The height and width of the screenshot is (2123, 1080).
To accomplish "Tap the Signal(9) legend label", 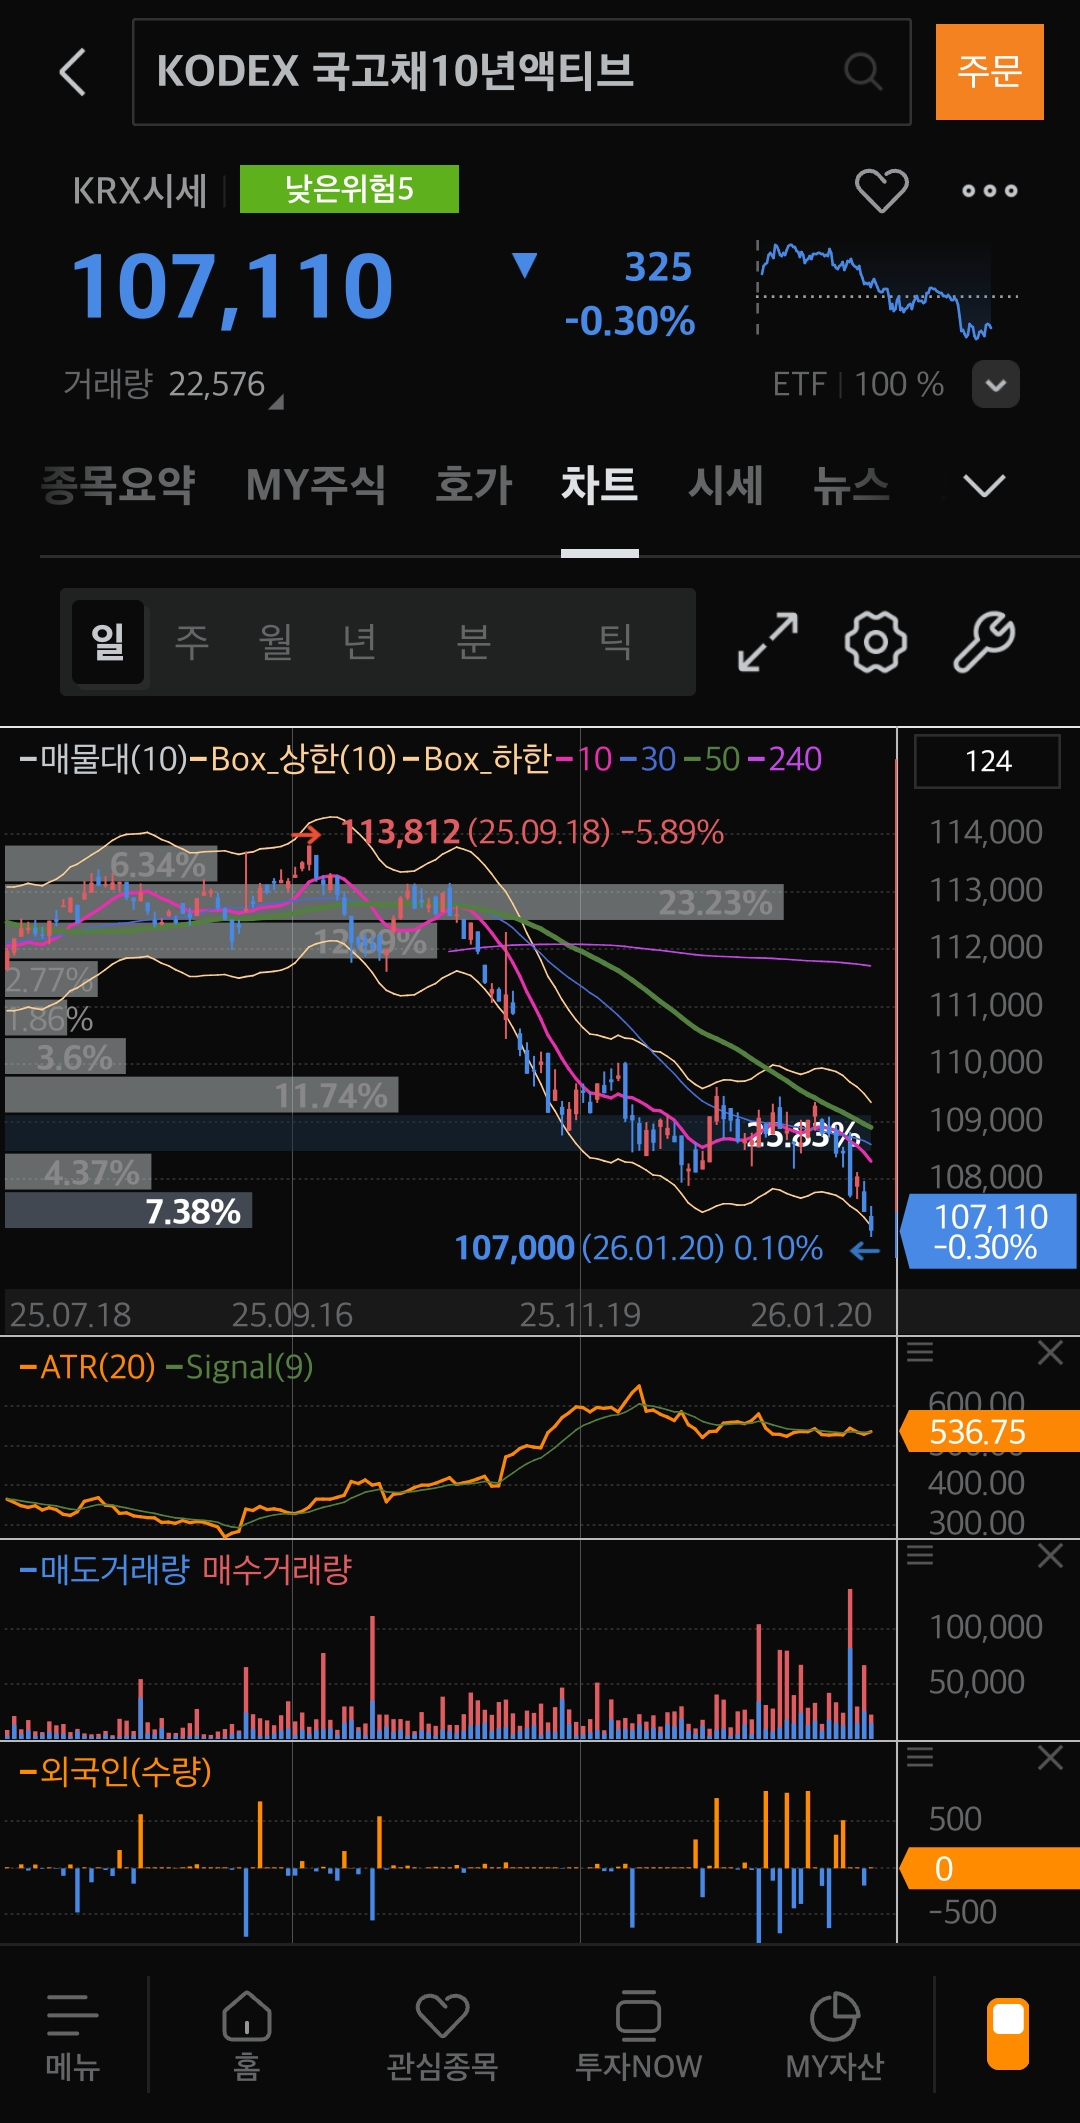I will (239, 1367).
